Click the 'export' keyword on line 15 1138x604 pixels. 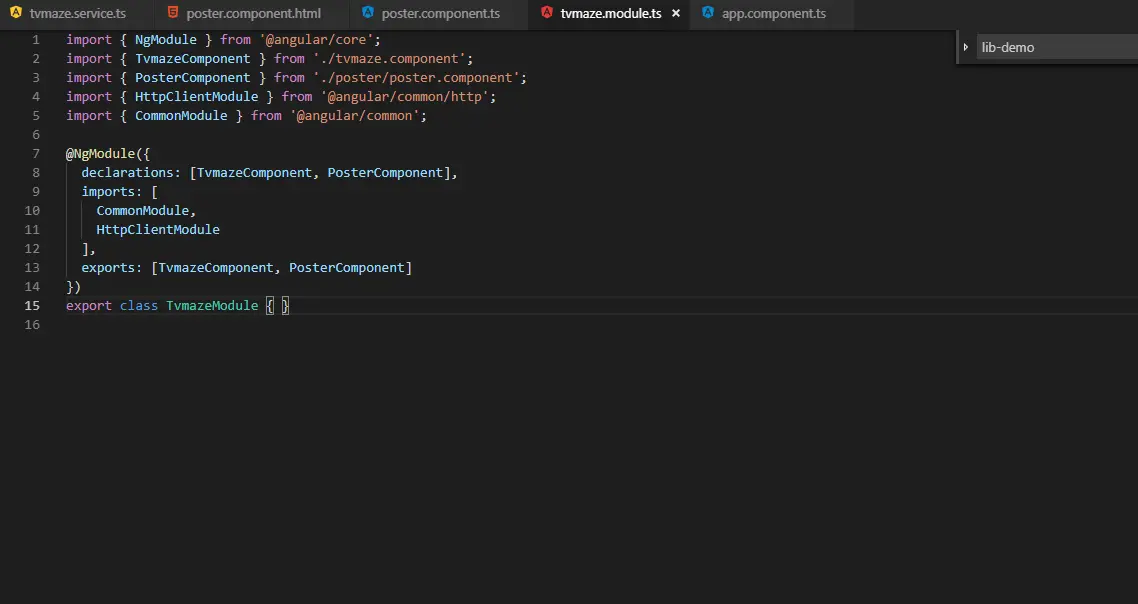pyautogui.click(x=89, y=306)
